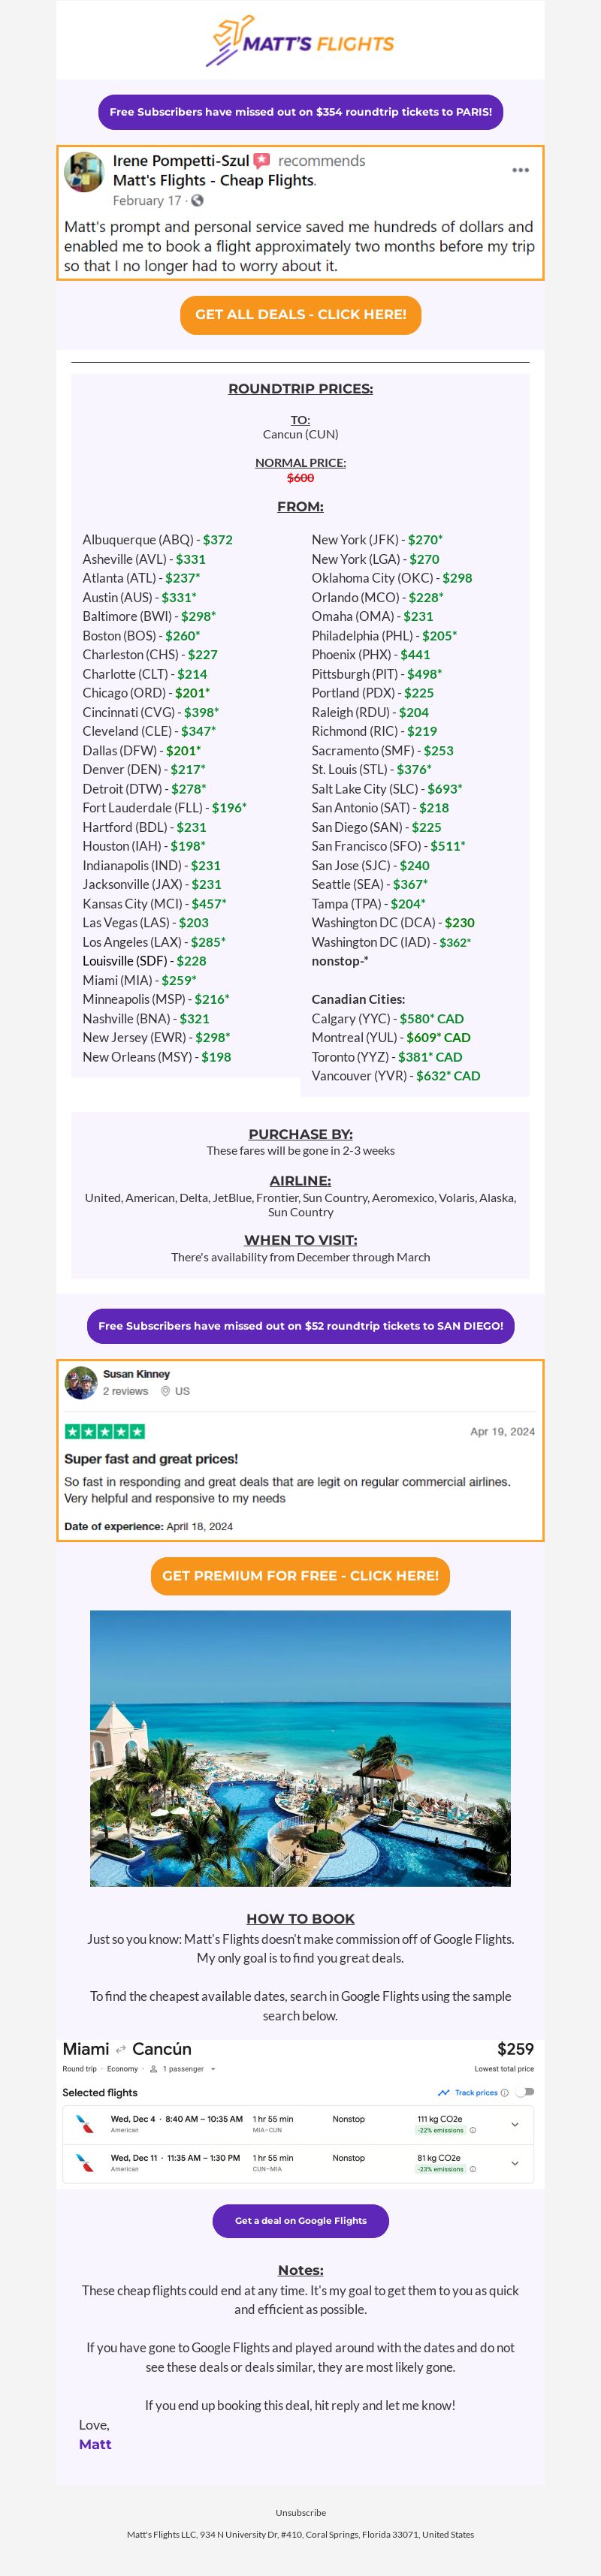The image size is (601, 2576).
Task: Expand the Dec 4 flight details chevron
Action: click(x=515, y=2124)
